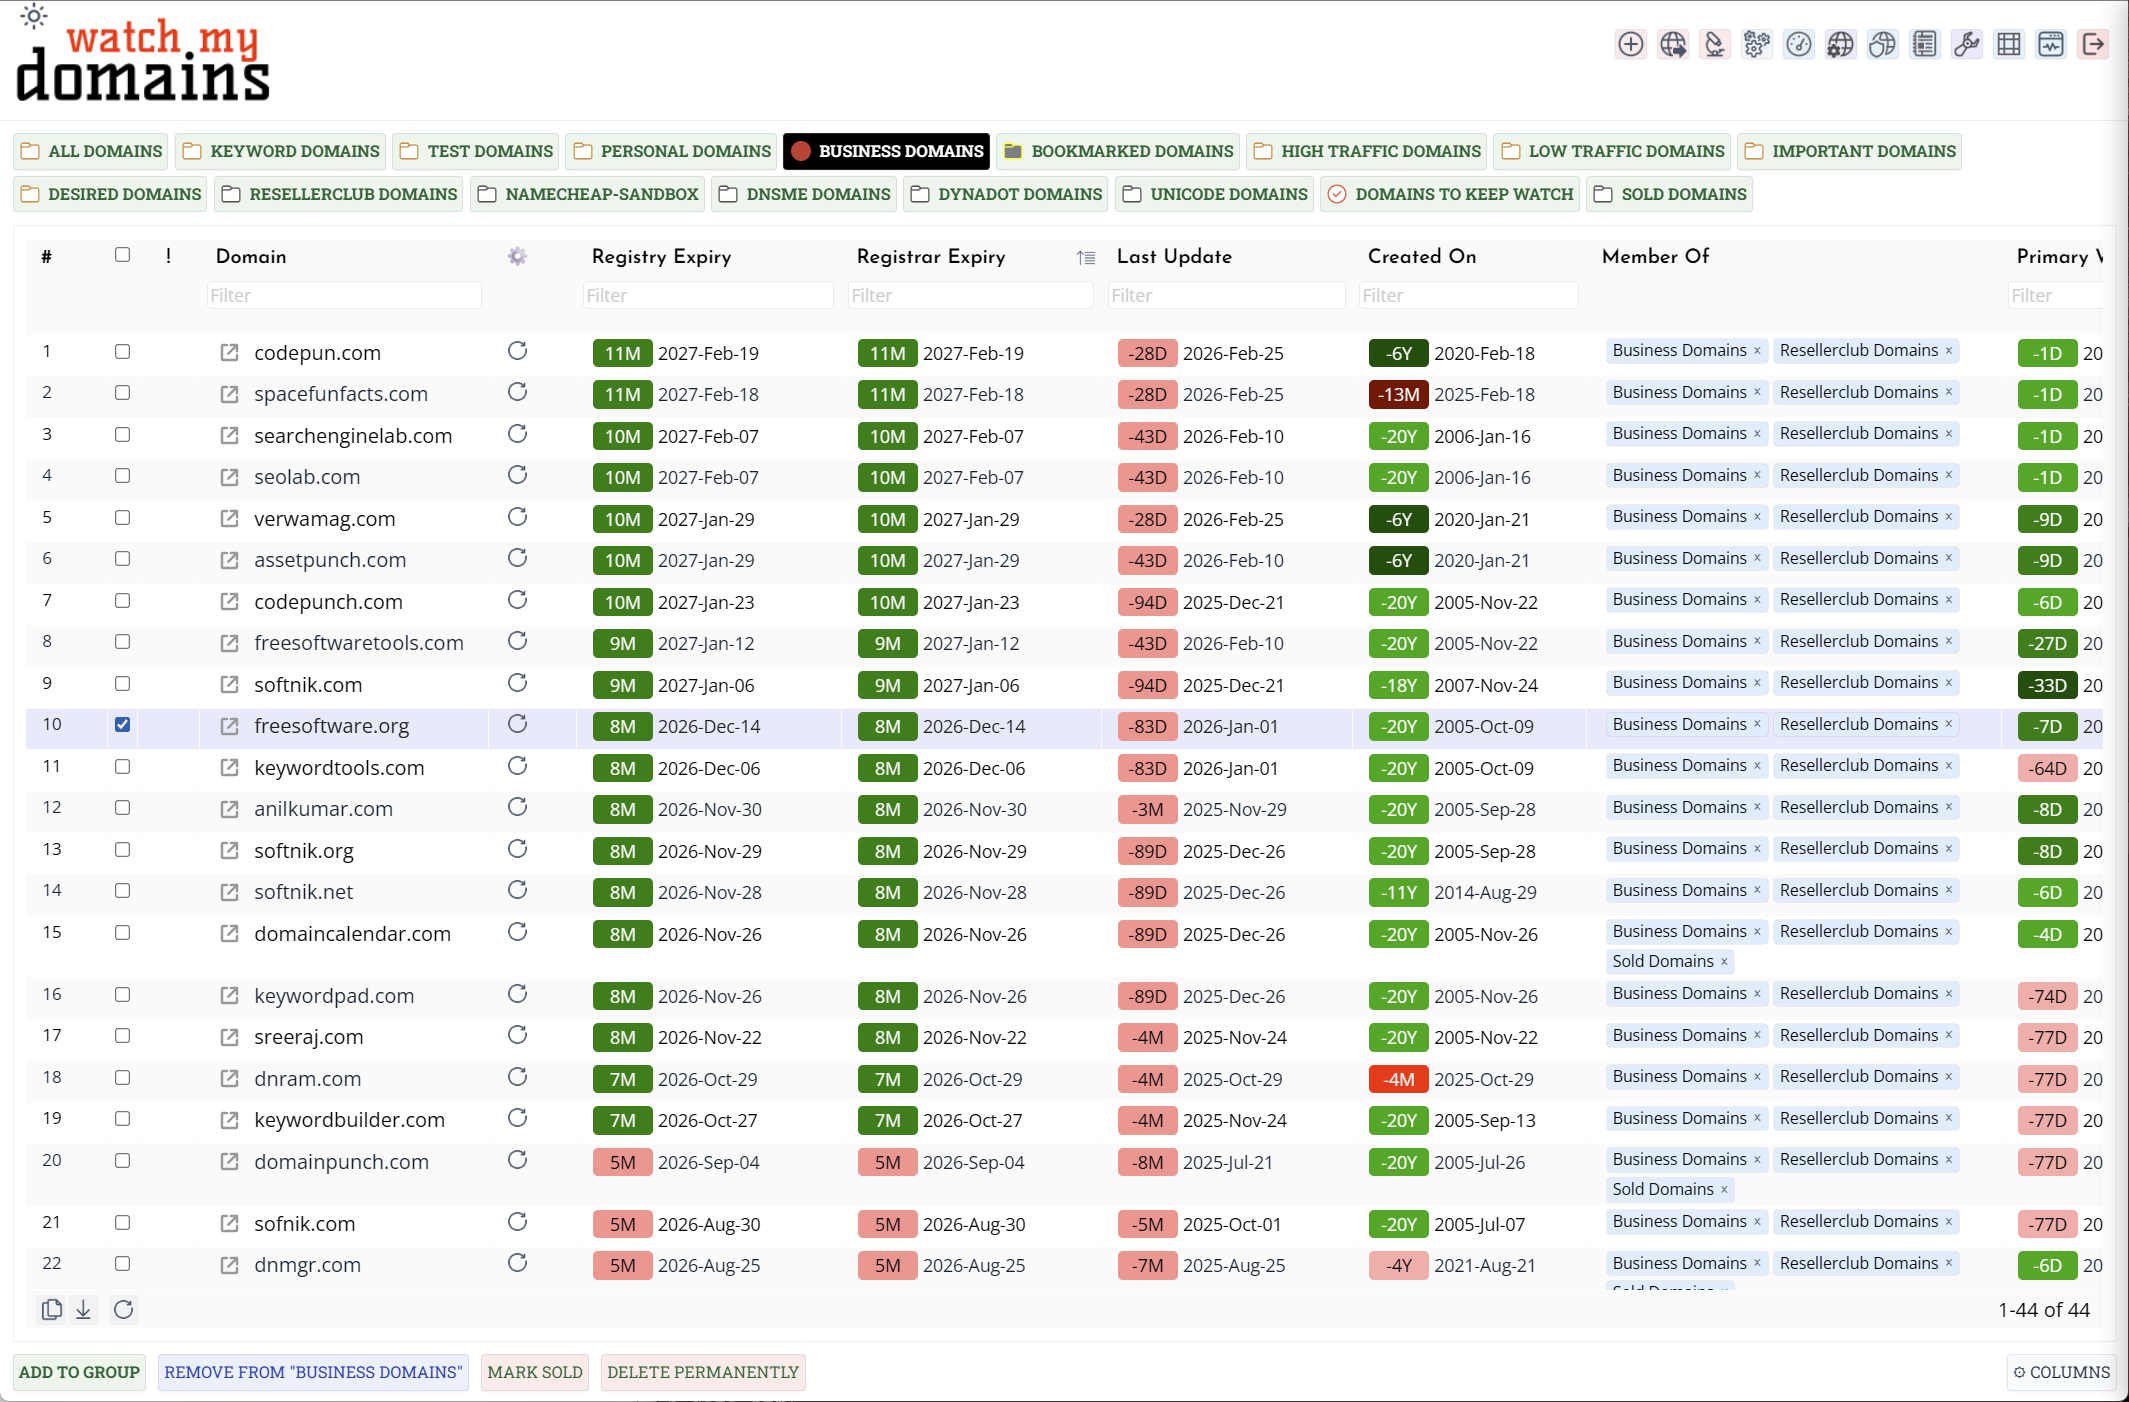Click the copy table icon at bottom left
The width and height of the screenshot is (2129, 1402).
pyautogui.click(x=51, y=1309)
